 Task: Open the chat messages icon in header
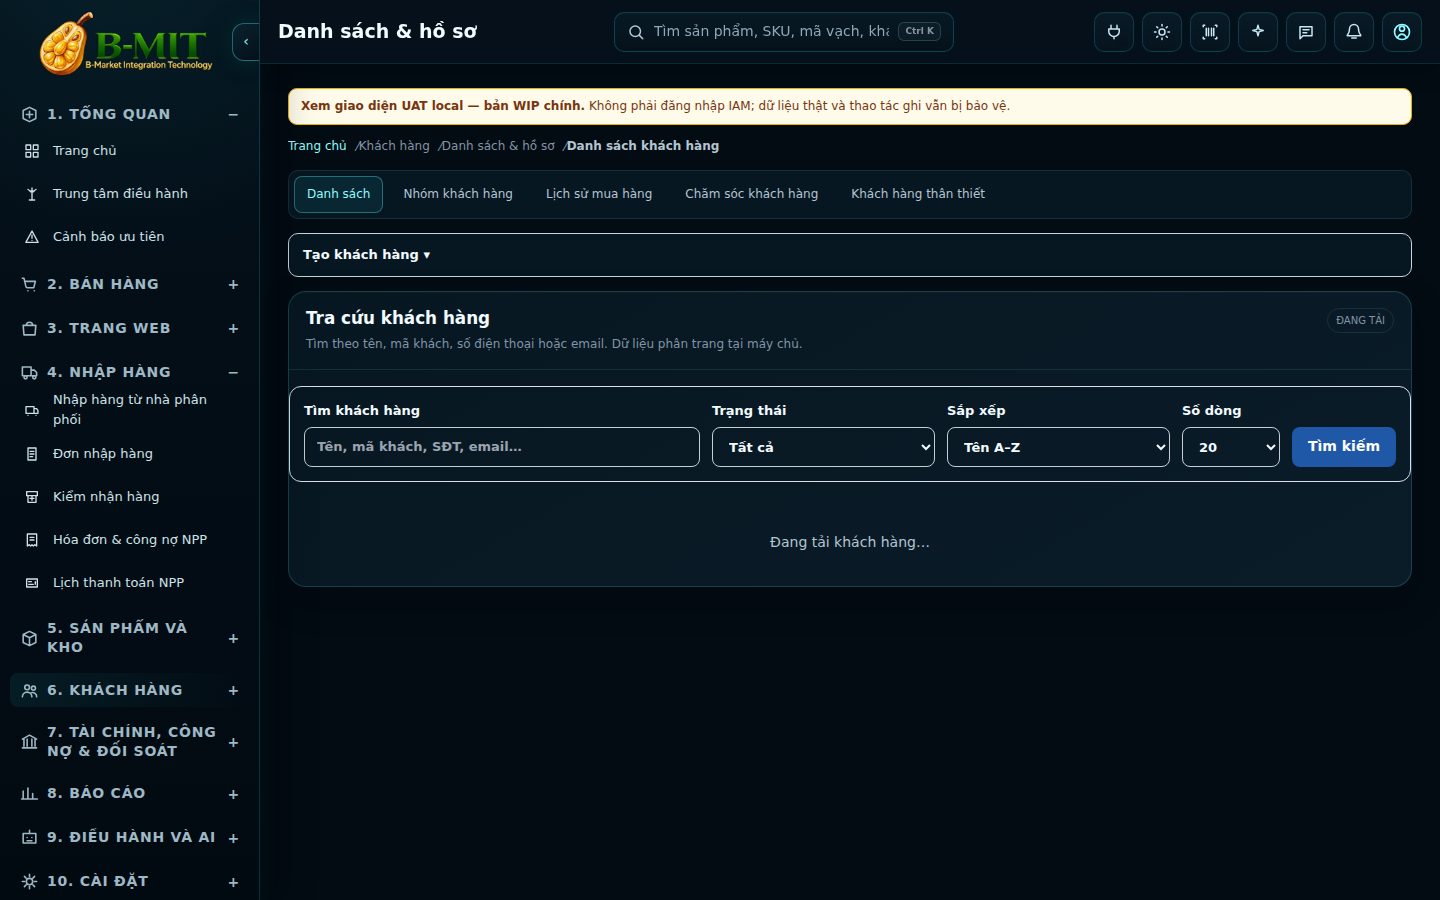click(x=1306, y=32)
